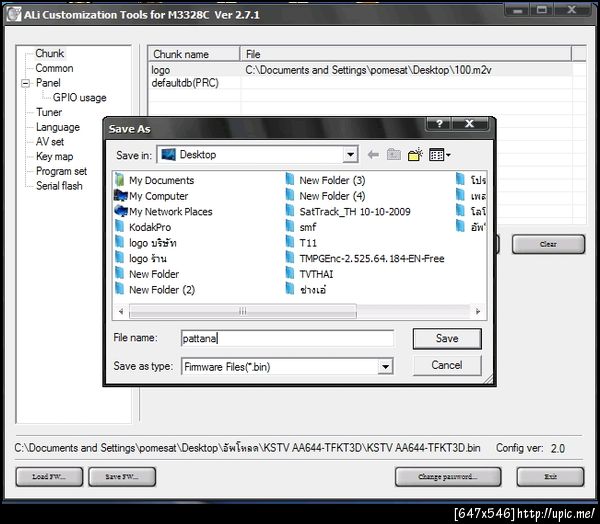Click the file list horizontal scrollbar thumb
Viewport: 600px width, 524px height.
coord(243,311)
